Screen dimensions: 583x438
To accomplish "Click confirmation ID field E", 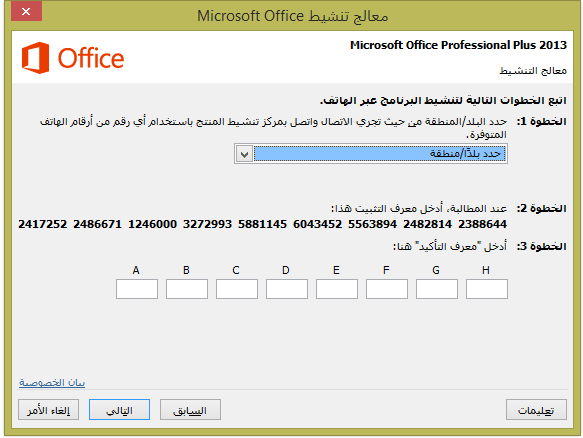I will click(337, 289).
